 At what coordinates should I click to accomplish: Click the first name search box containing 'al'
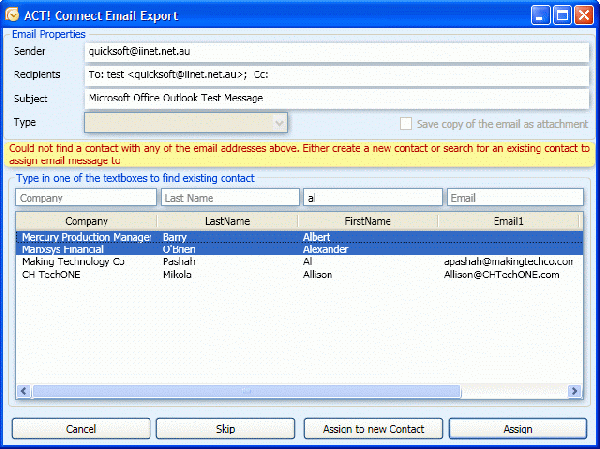tap(373, 198)
